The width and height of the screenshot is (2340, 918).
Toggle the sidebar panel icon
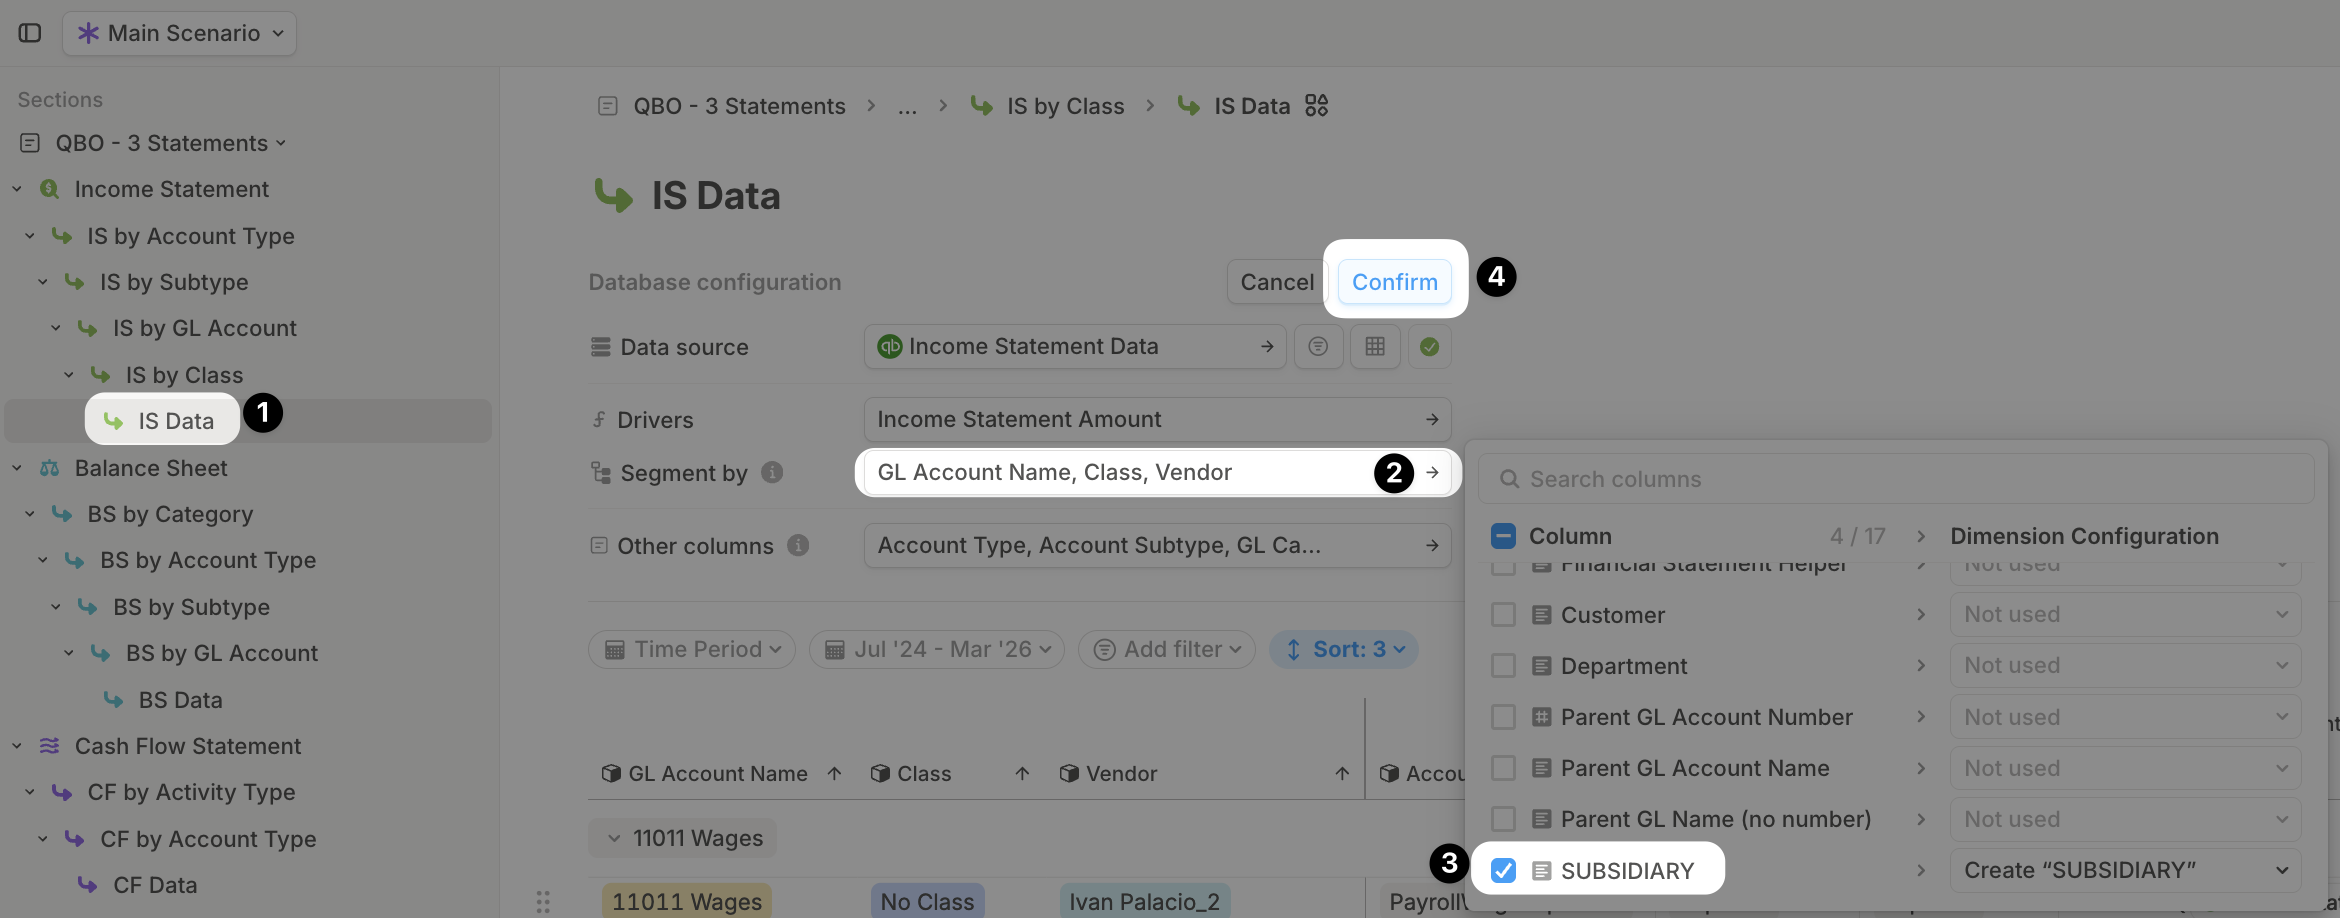(x=30, y=33)
